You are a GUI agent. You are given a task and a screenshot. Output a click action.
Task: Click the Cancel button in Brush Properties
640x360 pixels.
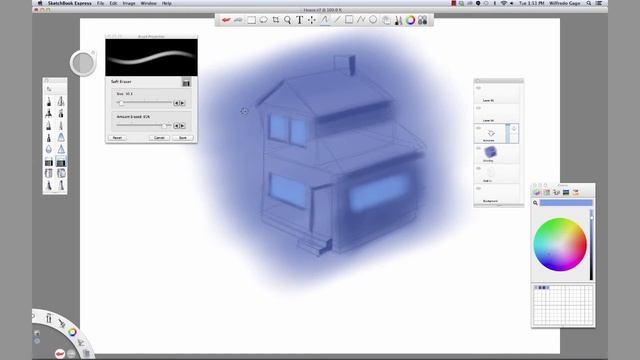159,138
